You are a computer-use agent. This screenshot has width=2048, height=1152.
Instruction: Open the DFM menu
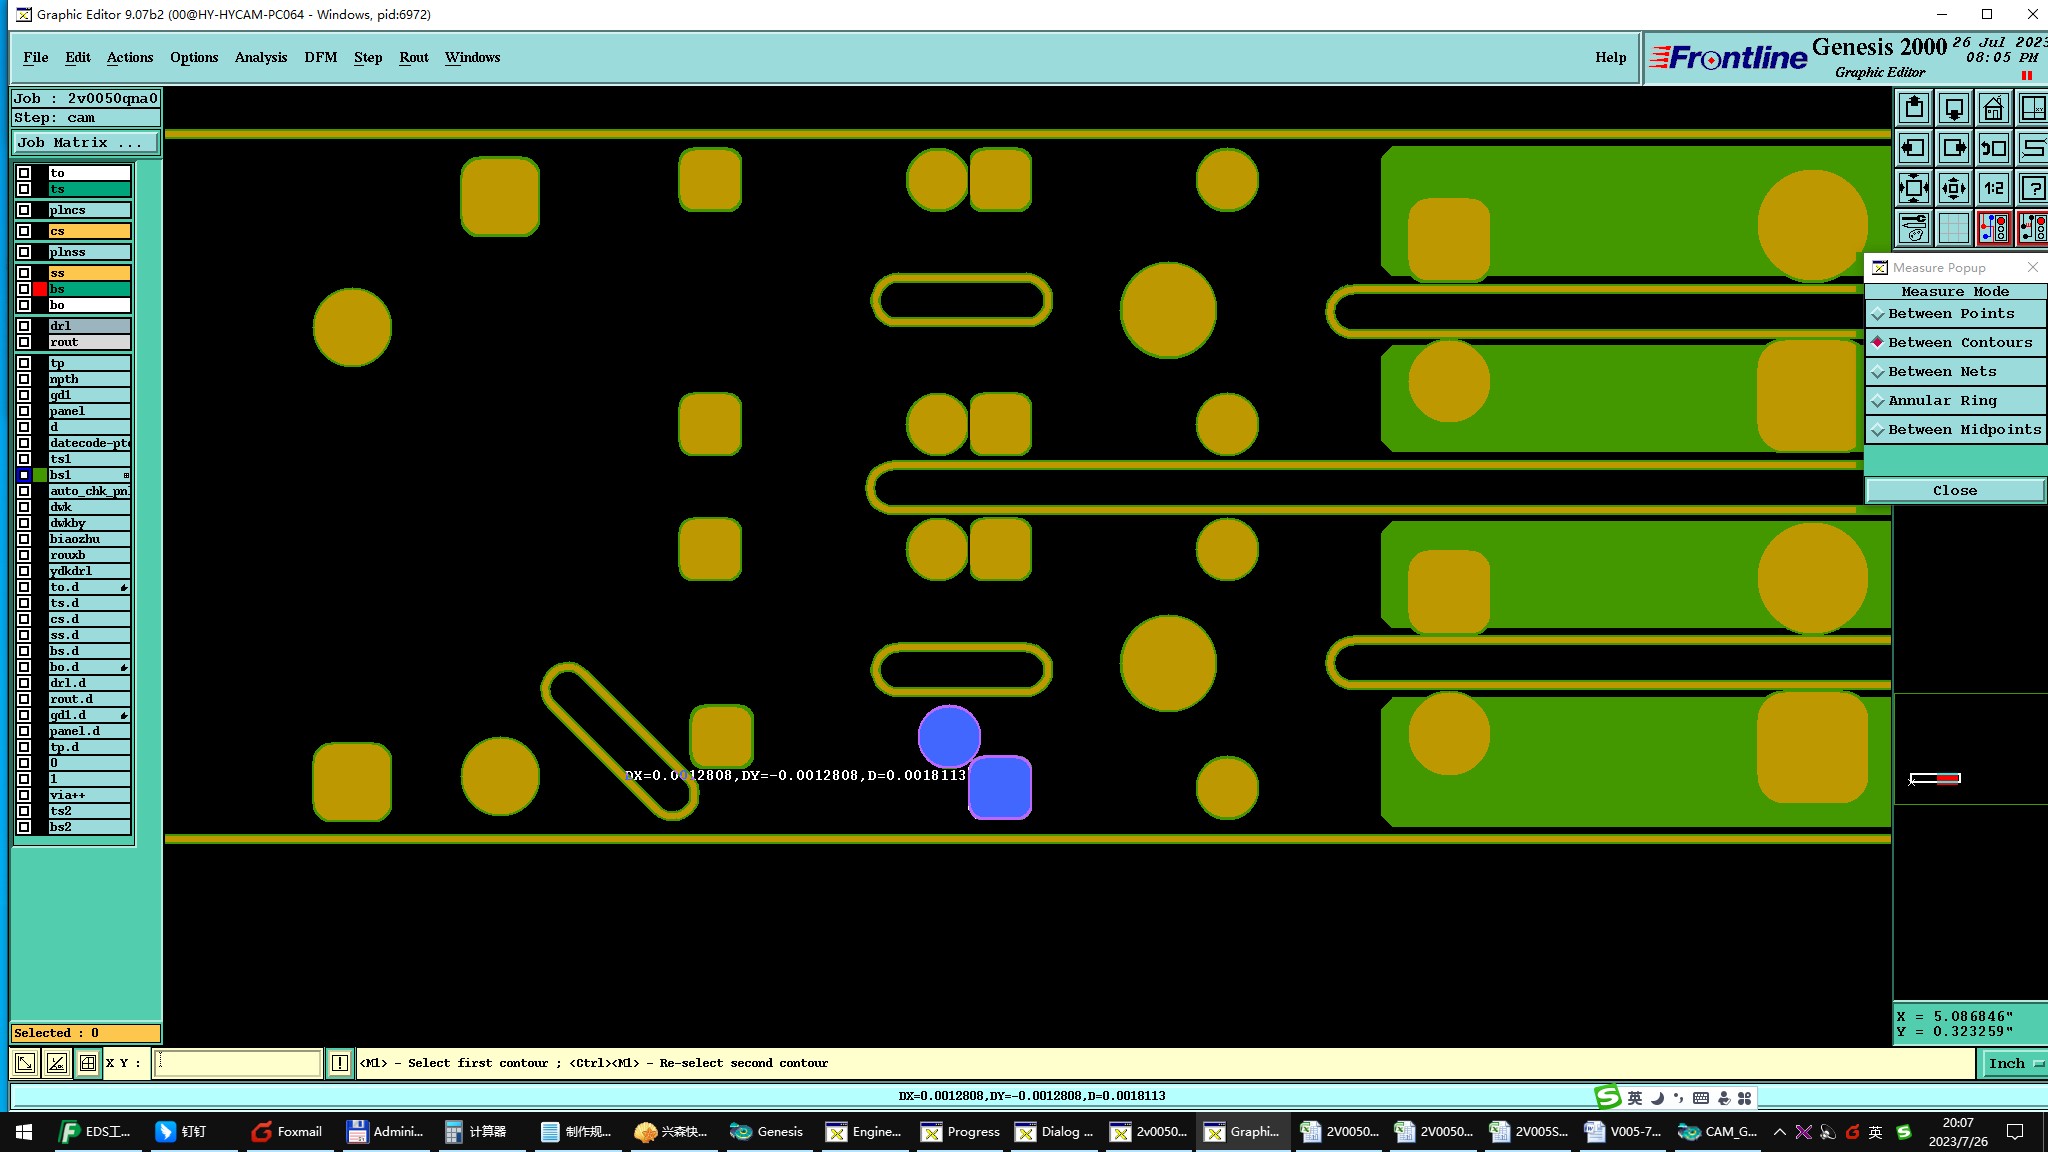click(320, 57)
